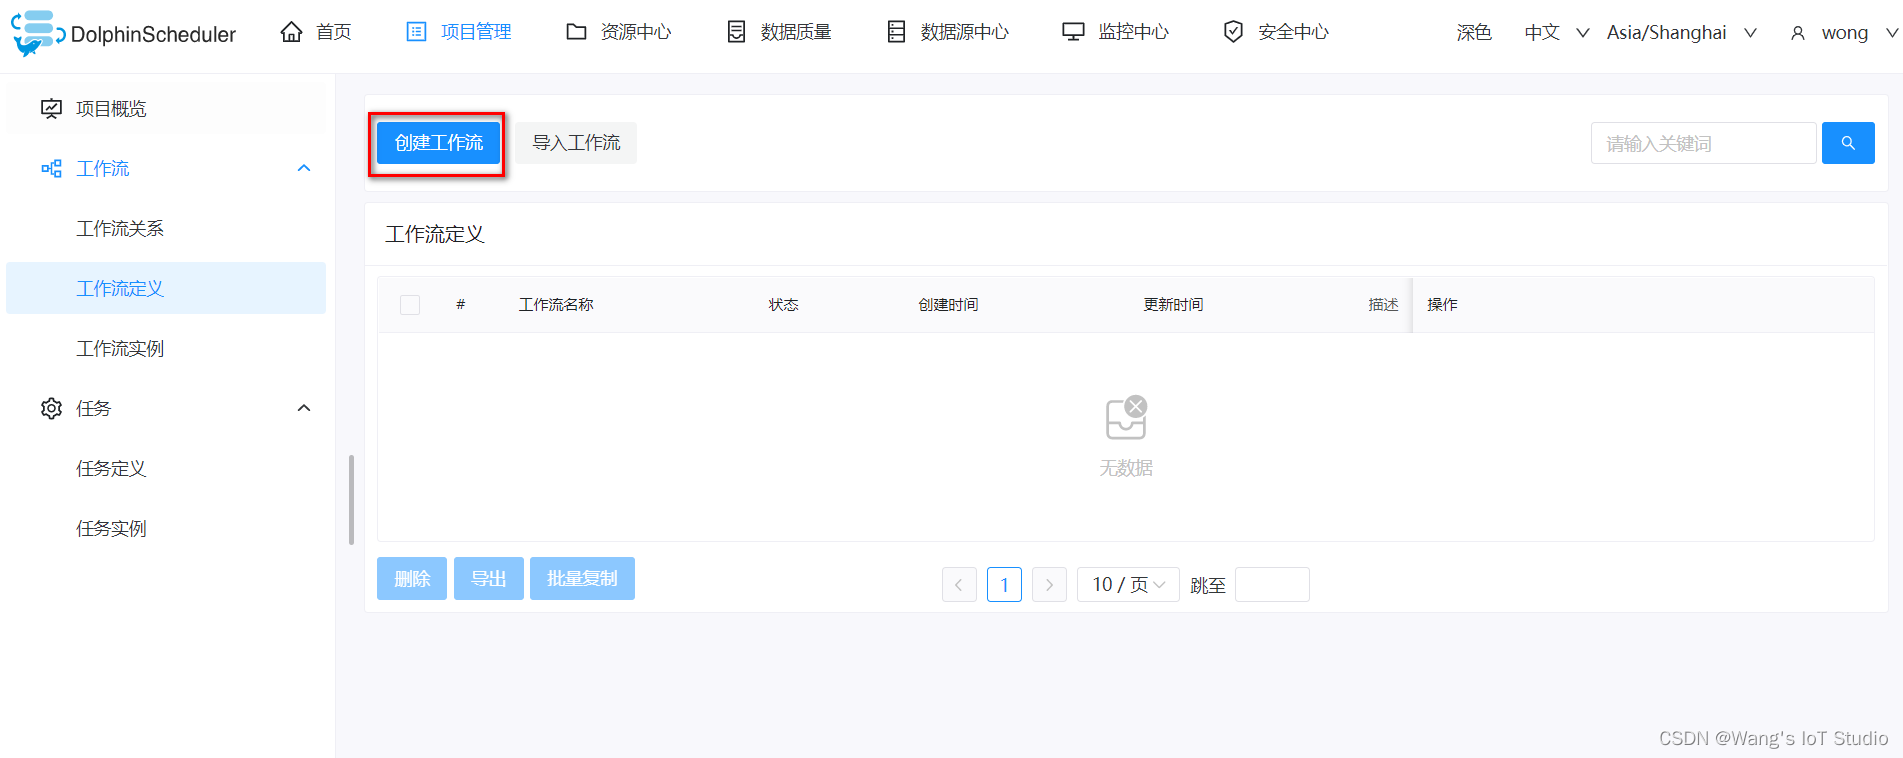
Task: Click the 任务 gear icon in sidebar
Action: pos(51,408)
